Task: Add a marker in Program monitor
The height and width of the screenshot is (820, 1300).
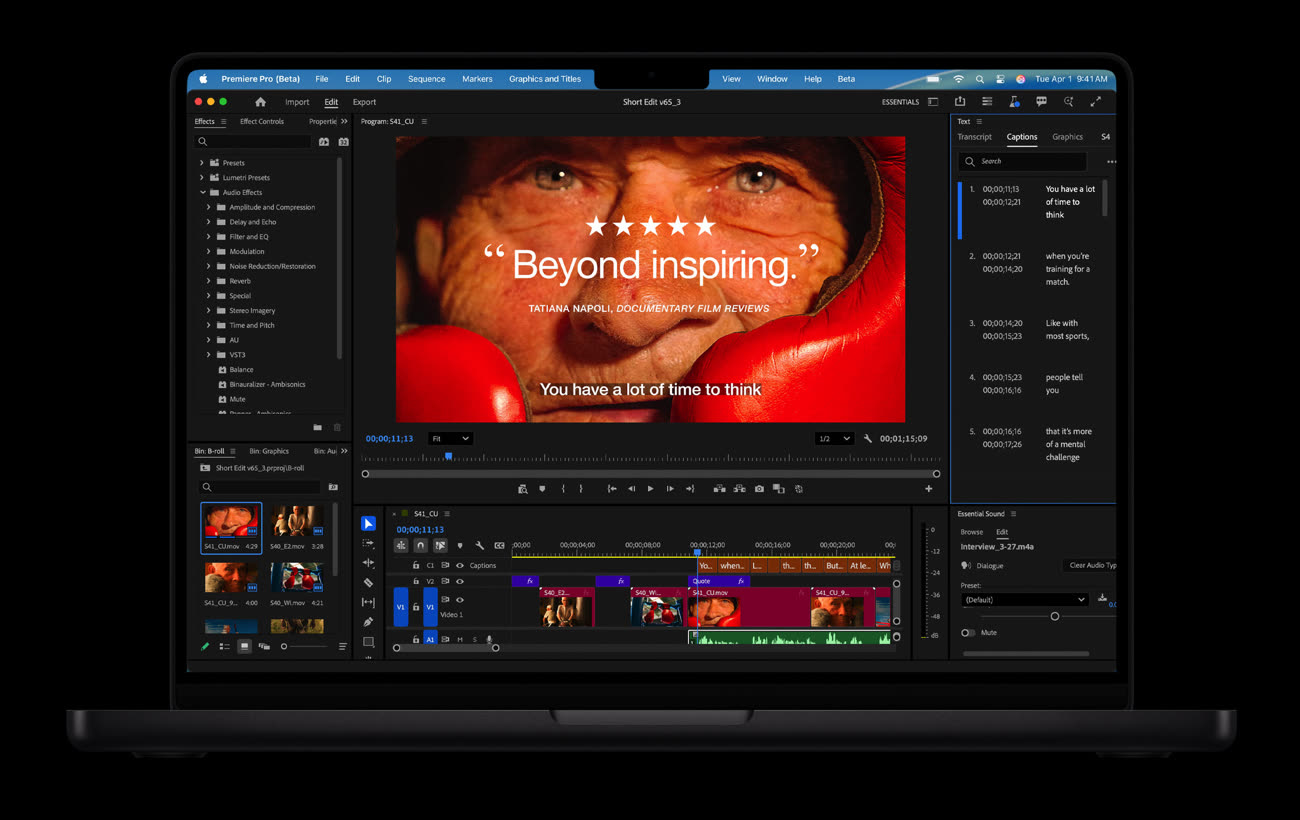Action: (542, 489)
